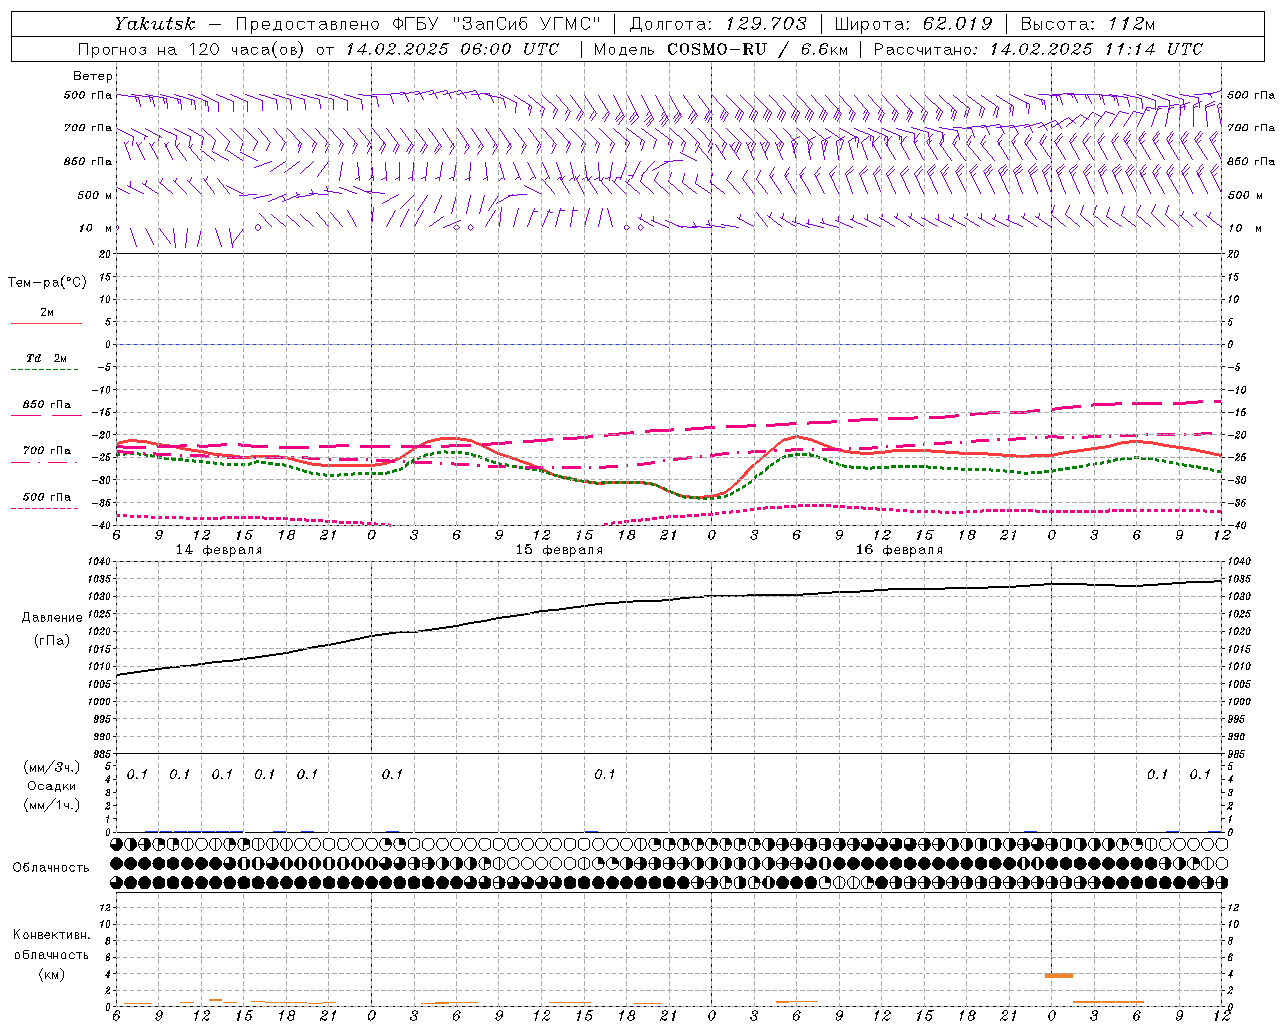Click the (км) convective height unit label
The height and width of the screenshot is (1024, 1280).
click(52, 974)
